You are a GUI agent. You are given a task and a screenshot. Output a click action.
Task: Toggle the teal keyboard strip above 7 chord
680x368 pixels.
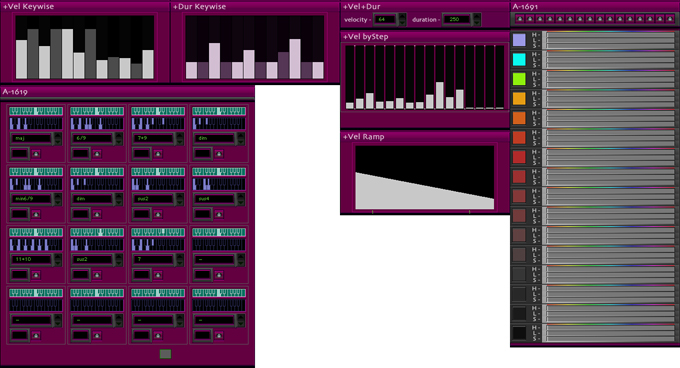coord(158,233)
